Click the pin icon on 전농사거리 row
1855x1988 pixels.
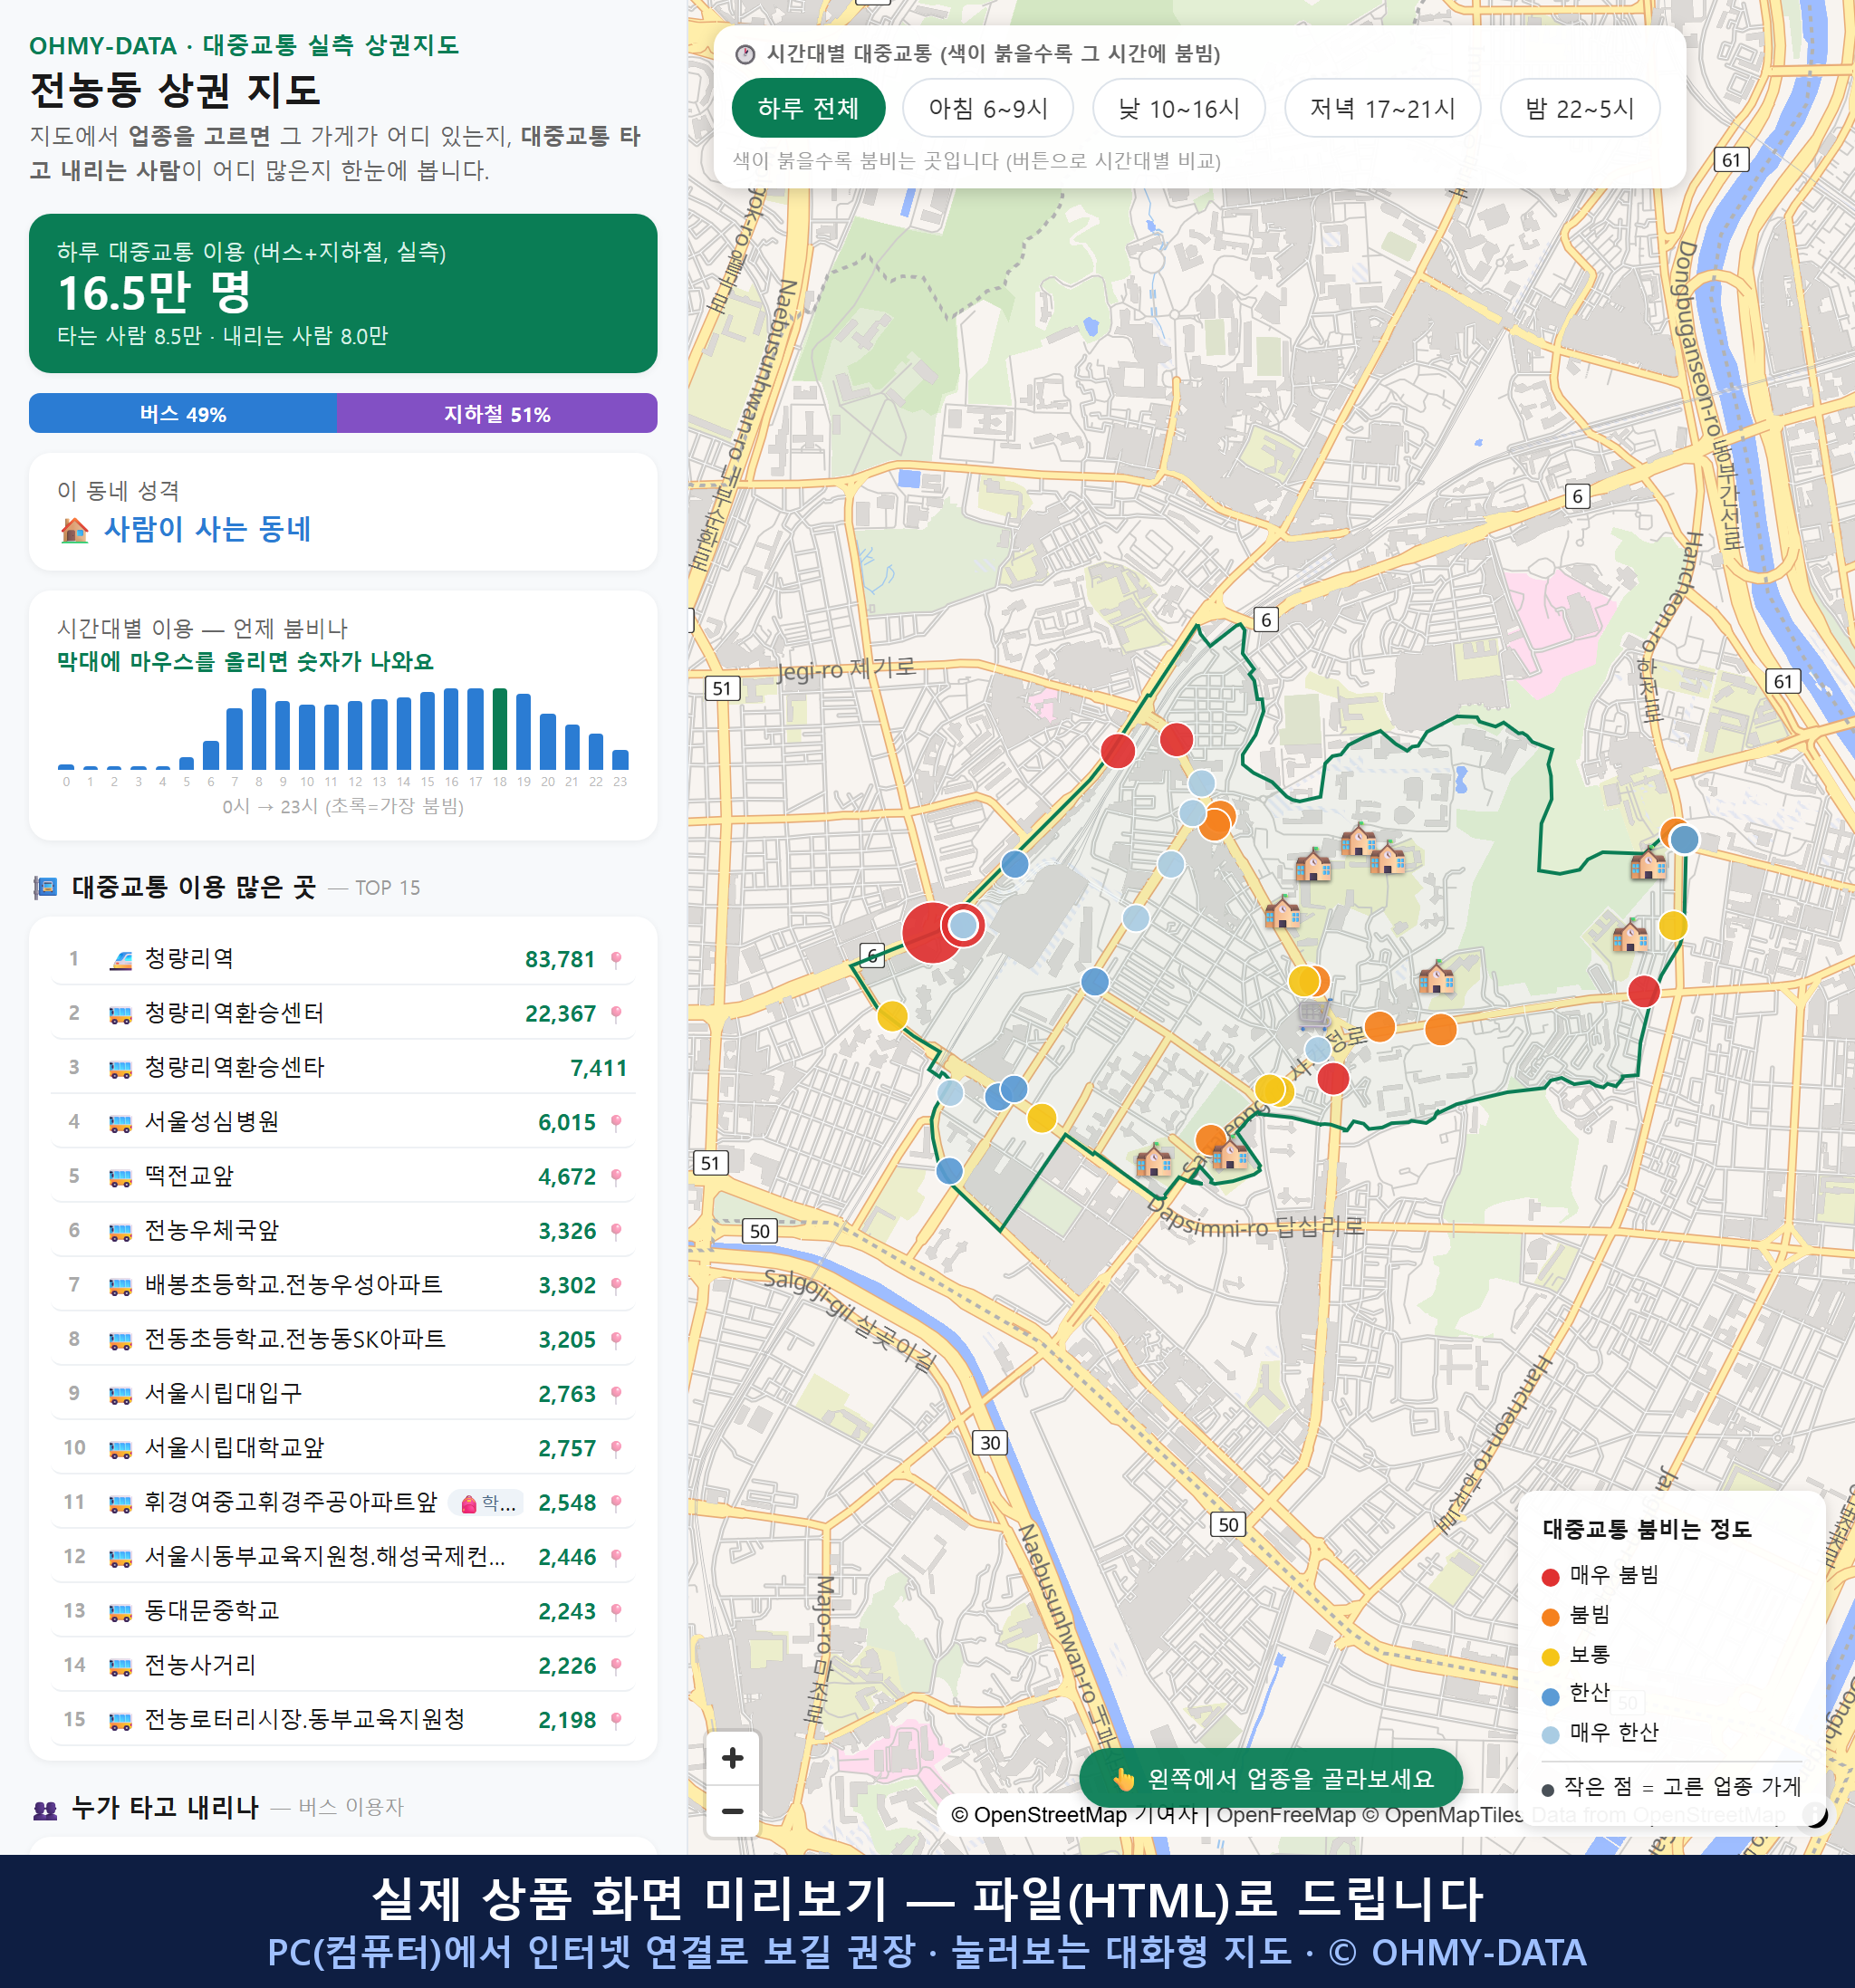point(616,1666)
